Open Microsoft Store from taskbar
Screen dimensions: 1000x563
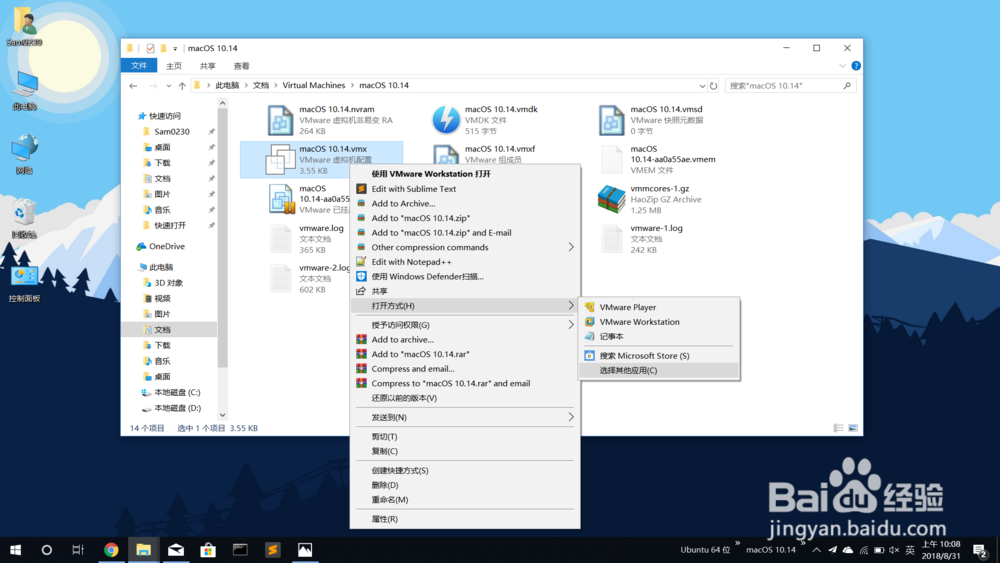[x=208, y=550]
